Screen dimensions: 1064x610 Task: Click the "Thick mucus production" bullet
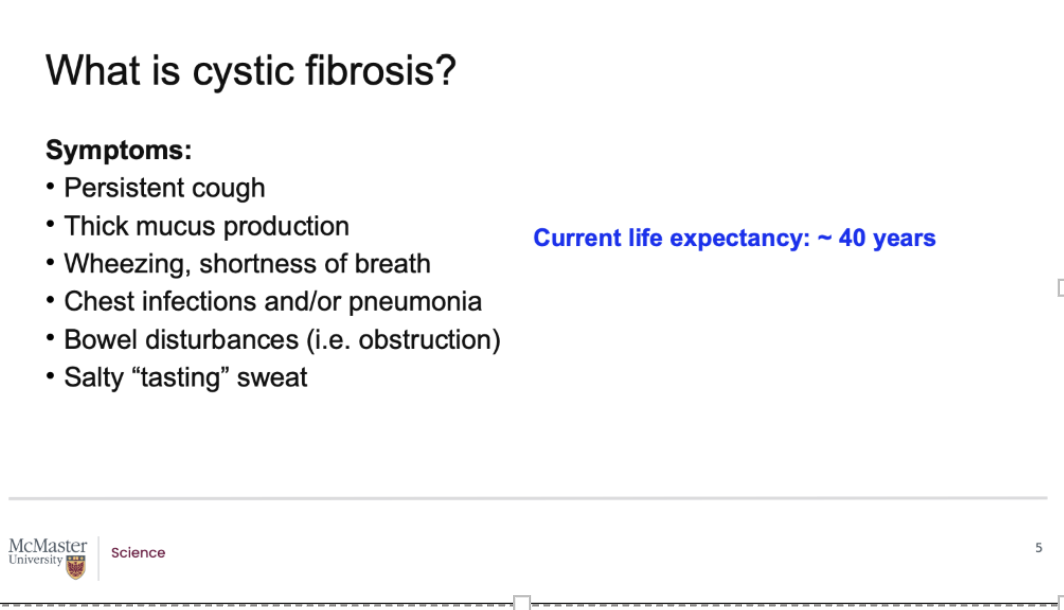pyautogui.click(x=206, y=226)
